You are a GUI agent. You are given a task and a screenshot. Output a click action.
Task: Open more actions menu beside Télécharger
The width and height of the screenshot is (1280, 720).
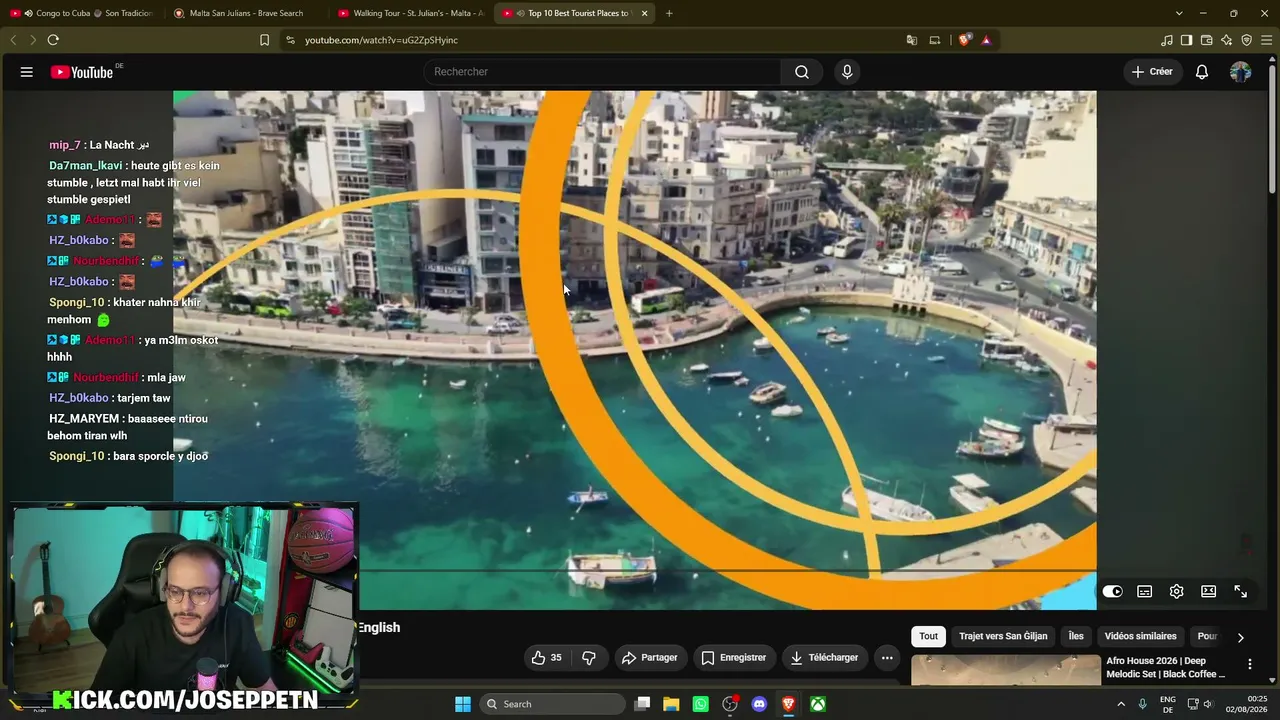[887, 658]
